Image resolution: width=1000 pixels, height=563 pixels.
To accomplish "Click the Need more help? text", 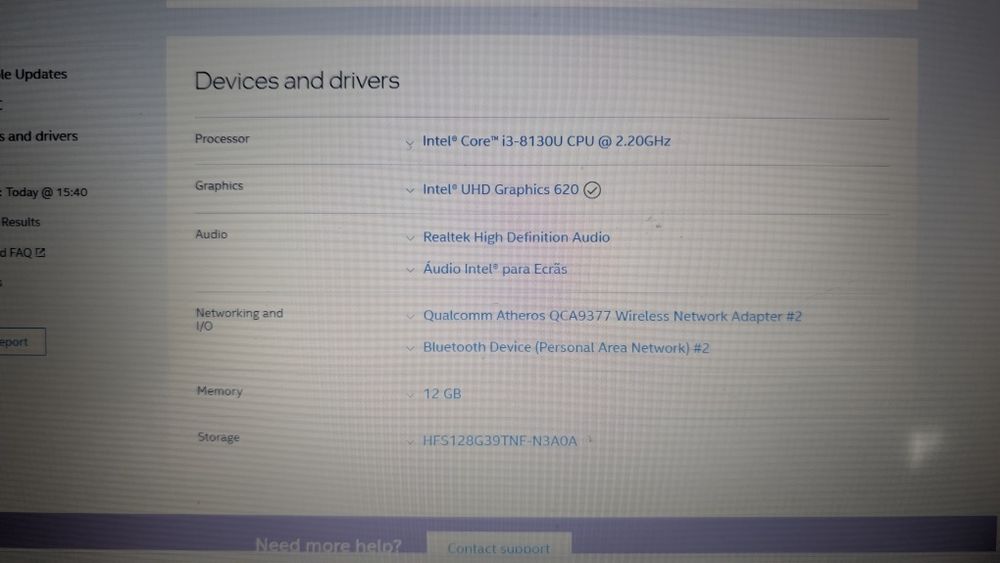I will (x=328, y=546).
